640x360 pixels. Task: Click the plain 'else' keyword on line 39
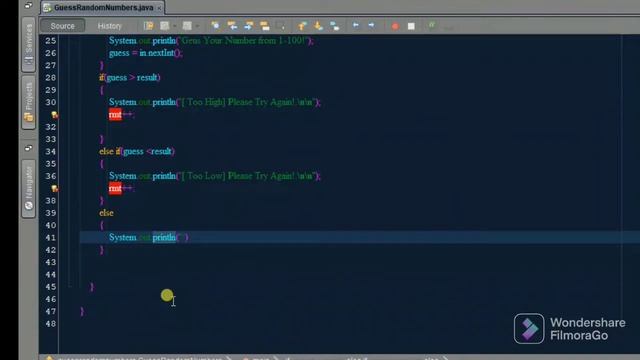pyautogui.click(x=106, y=213)
